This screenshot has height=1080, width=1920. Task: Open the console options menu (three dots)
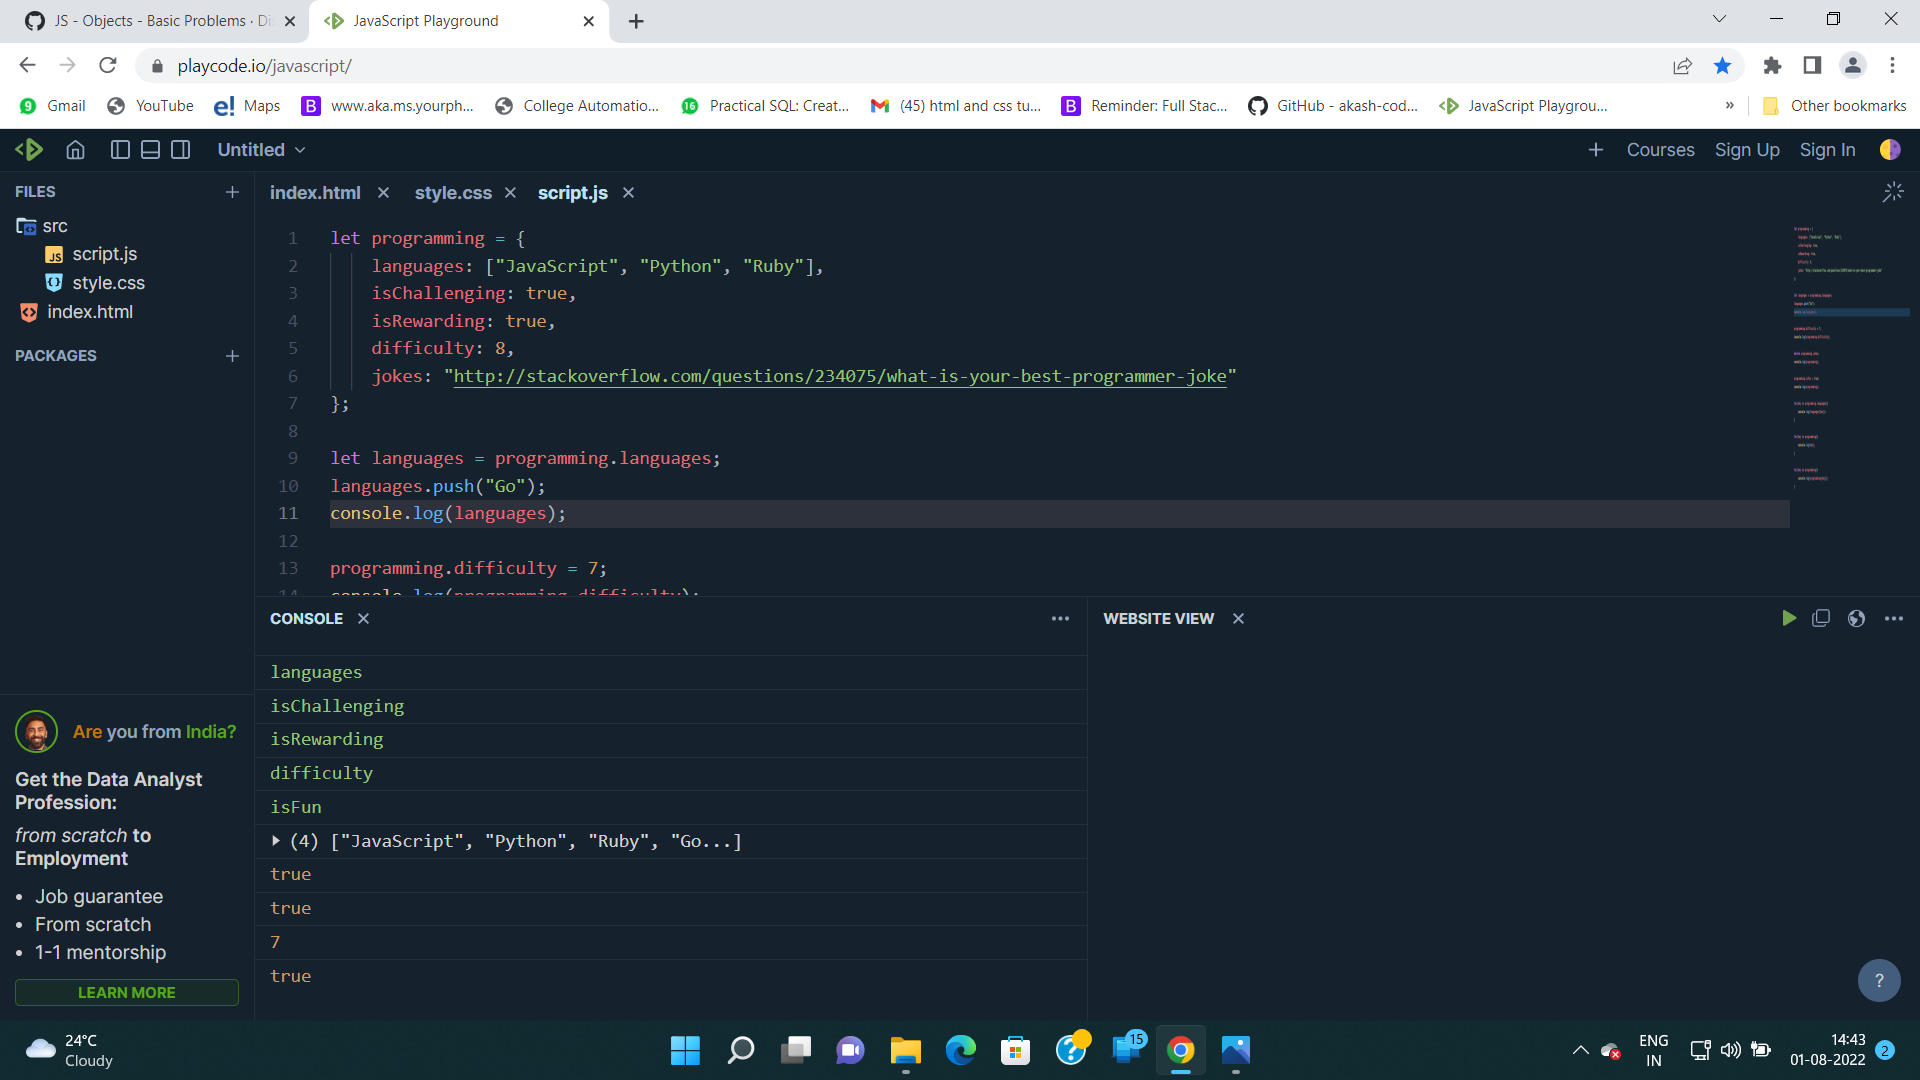(x=1060, y=618)
